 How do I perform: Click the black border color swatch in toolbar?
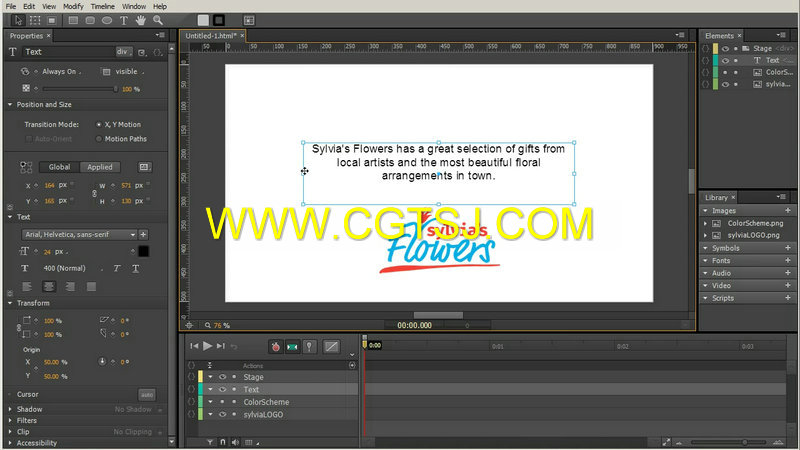(x=219, y=20)
